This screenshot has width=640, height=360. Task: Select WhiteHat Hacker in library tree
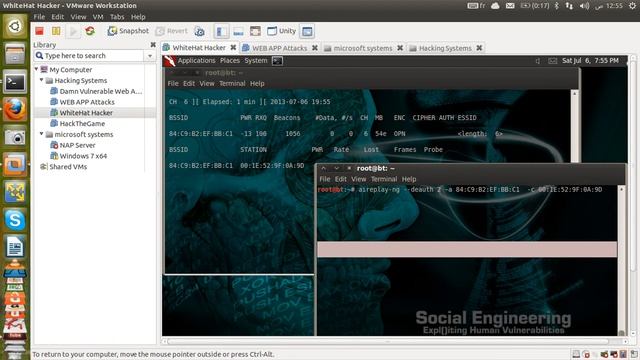click(x=82, y=113)
